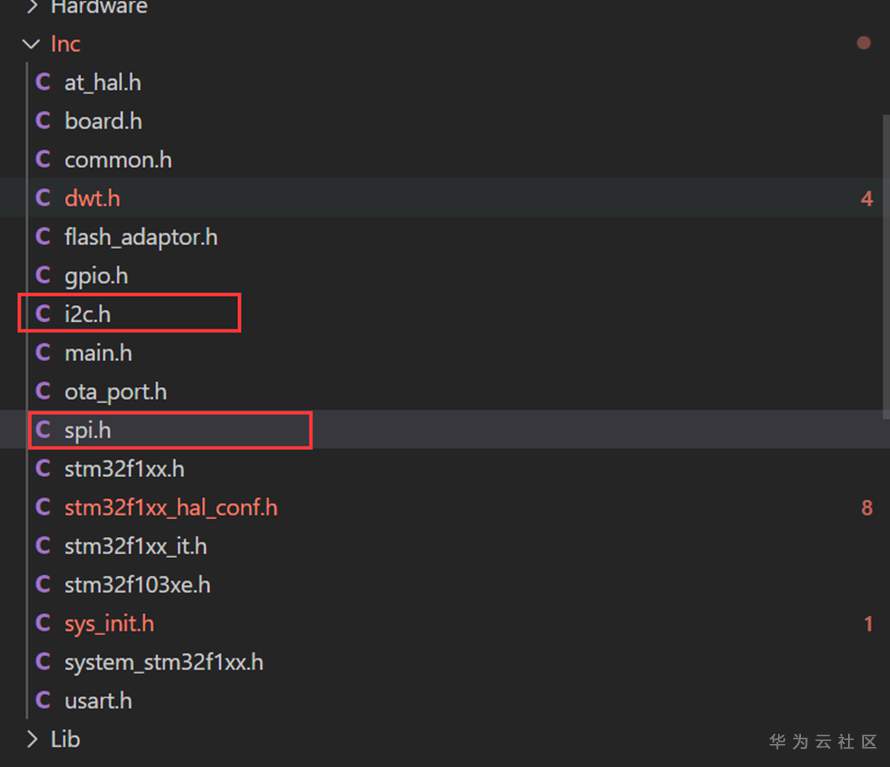Click the C icon beside ota_port.h
890x767 pixels.
pos(43,392)
